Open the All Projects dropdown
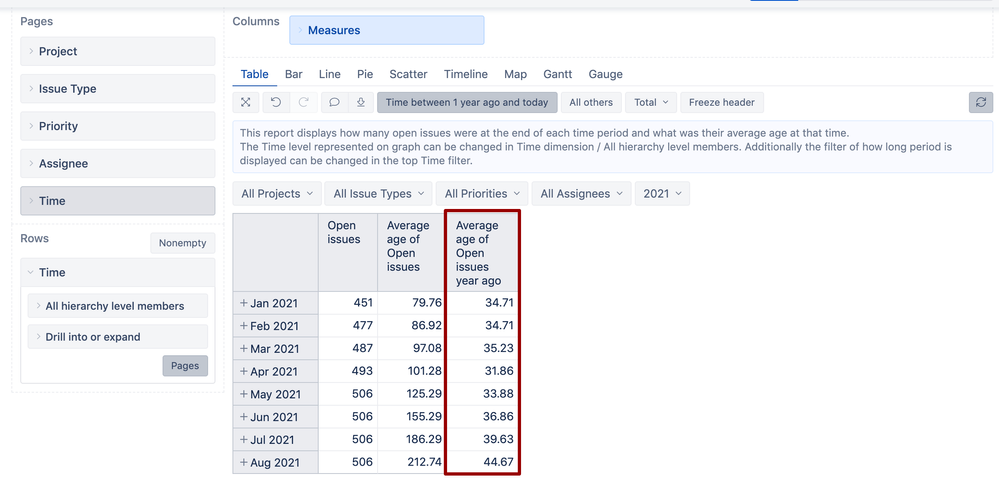The image size is (999, 487). coord(277,194)
